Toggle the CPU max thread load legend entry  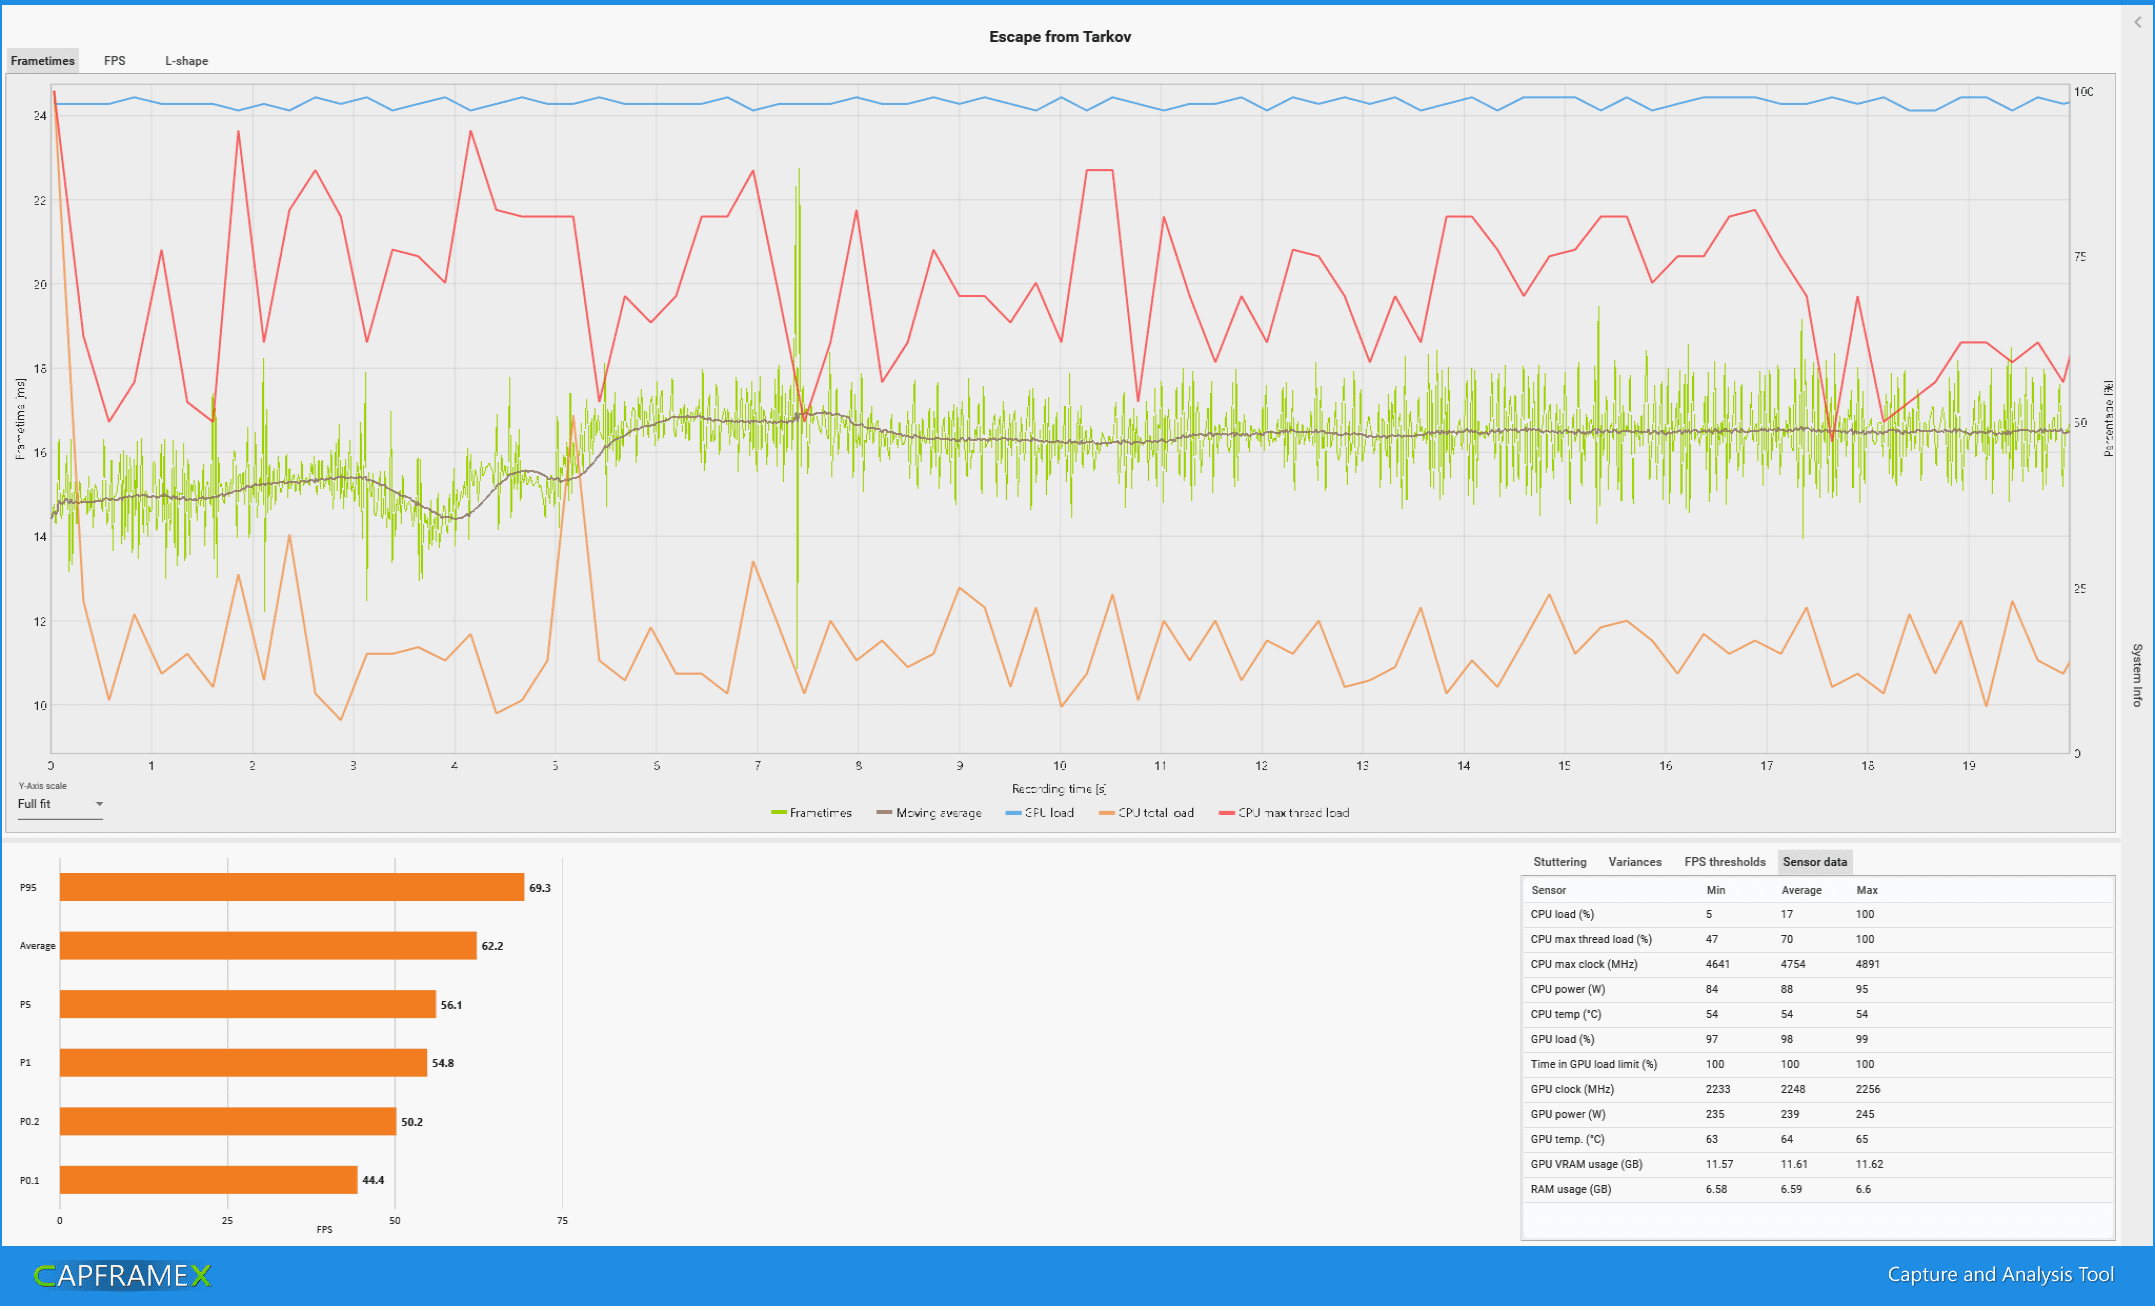[1284, 813]
